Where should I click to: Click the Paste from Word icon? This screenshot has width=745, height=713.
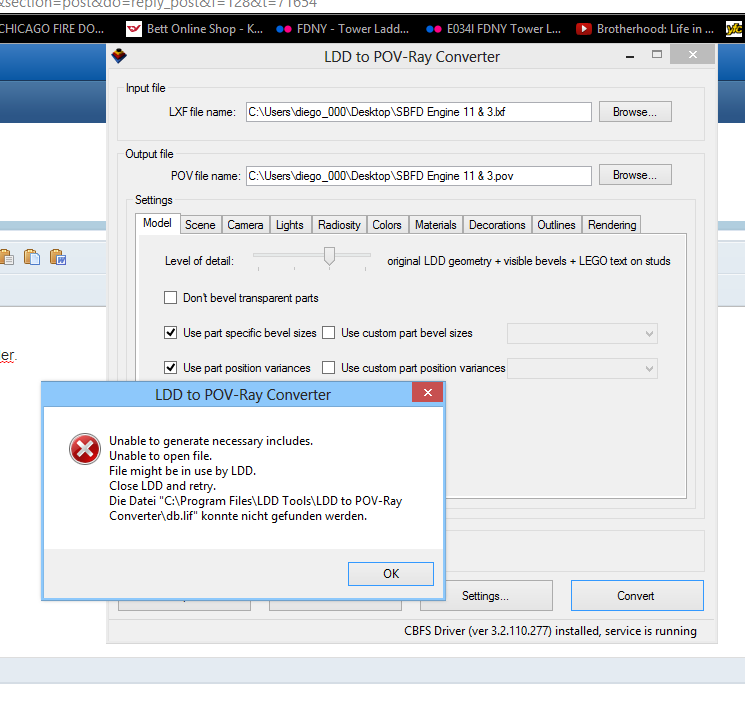(x=57, y=257)
